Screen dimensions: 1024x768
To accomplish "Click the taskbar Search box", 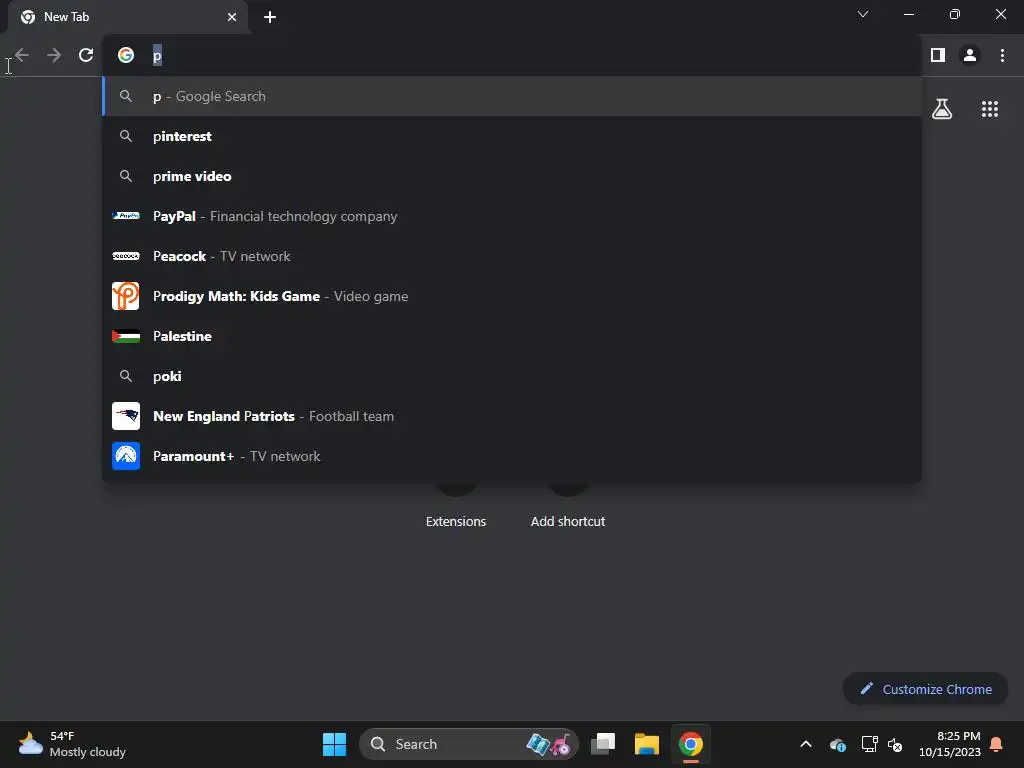I will coord(469,744).
